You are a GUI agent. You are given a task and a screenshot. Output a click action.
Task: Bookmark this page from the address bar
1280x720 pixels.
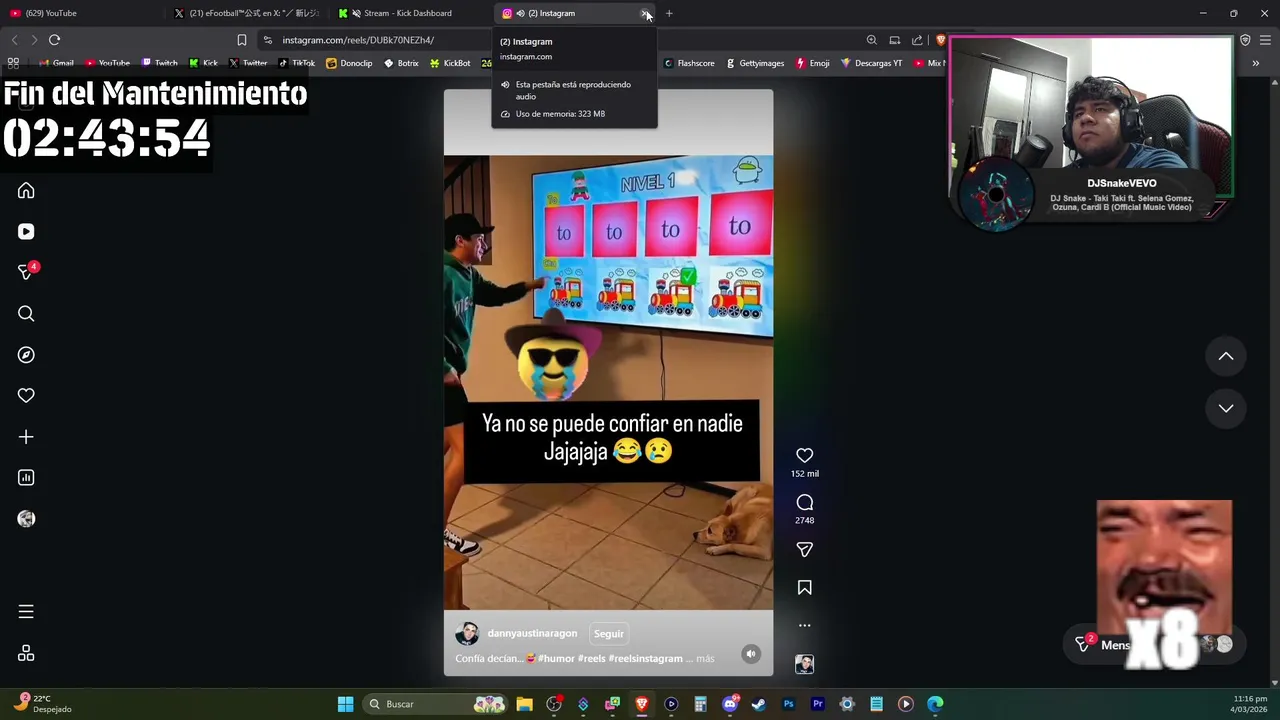pyautogui.click(x=241, y=40)
